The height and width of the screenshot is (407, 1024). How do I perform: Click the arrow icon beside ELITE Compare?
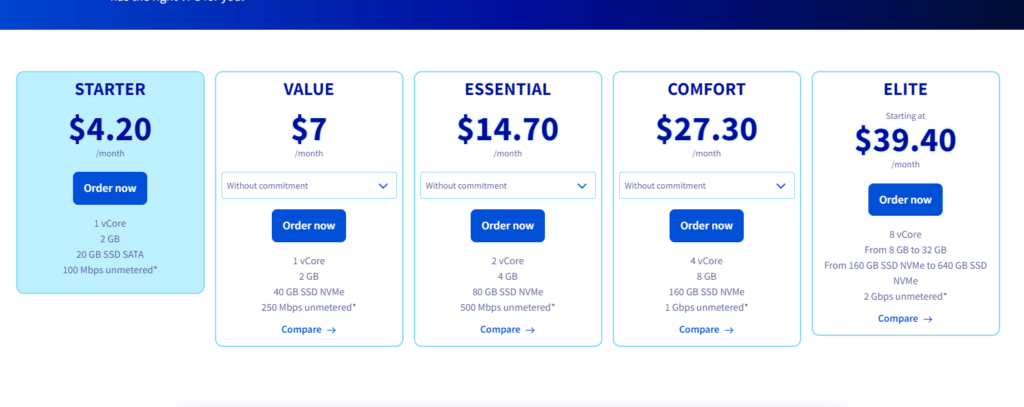(927, 319)
